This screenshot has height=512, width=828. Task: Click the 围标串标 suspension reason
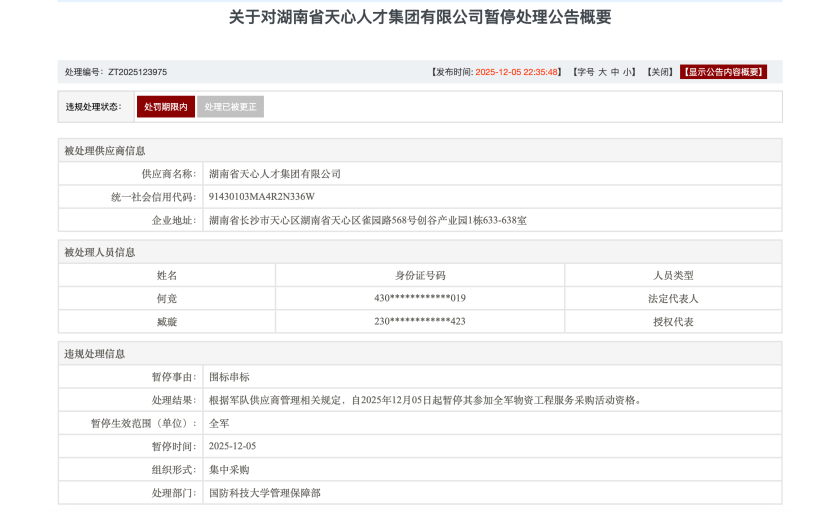pos(229,377)
